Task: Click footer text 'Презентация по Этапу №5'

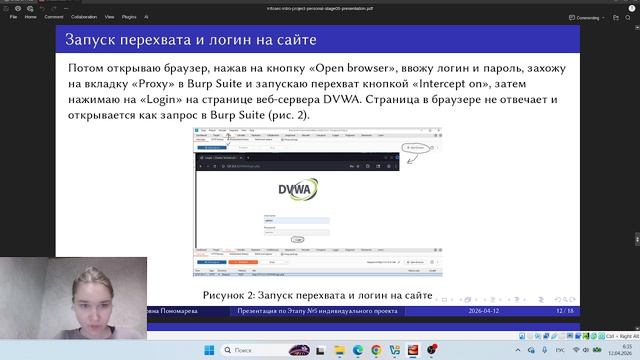Action: tap(317, 311)
